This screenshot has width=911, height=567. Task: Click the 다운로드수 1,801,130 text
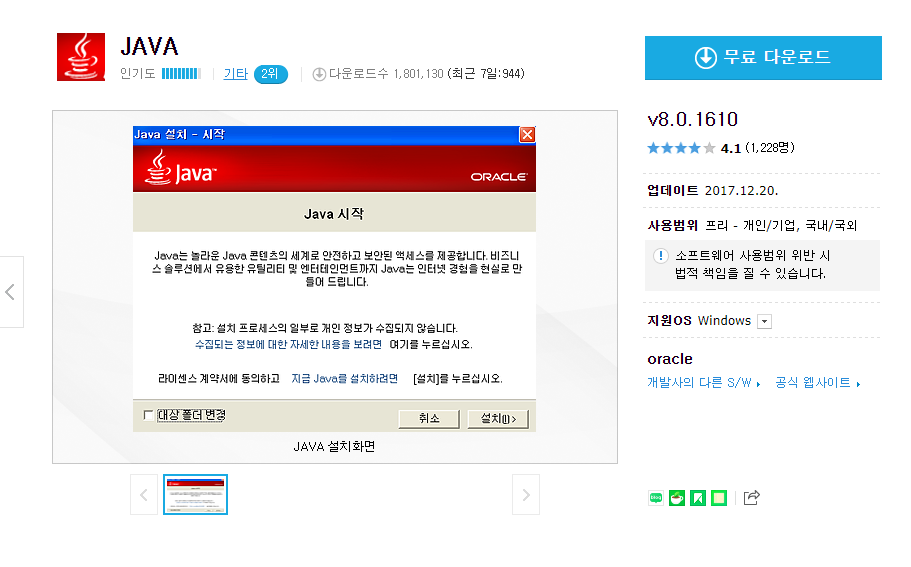386,74
